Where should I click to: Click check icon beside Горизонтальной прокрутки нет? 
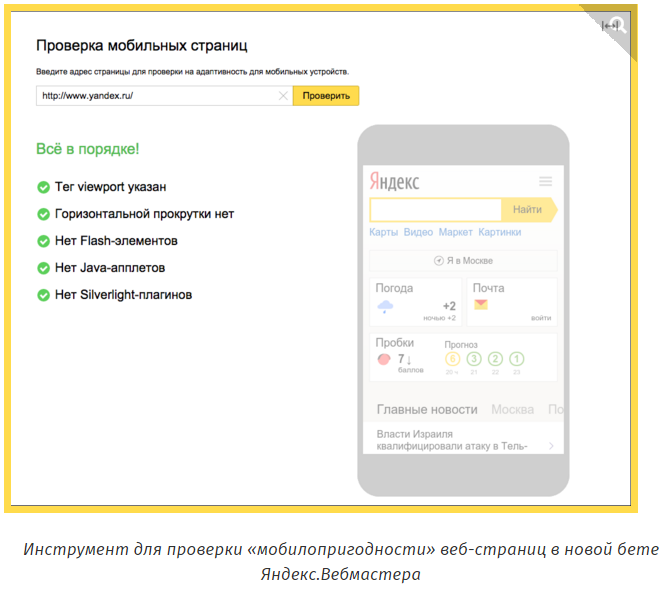point(43,214)
